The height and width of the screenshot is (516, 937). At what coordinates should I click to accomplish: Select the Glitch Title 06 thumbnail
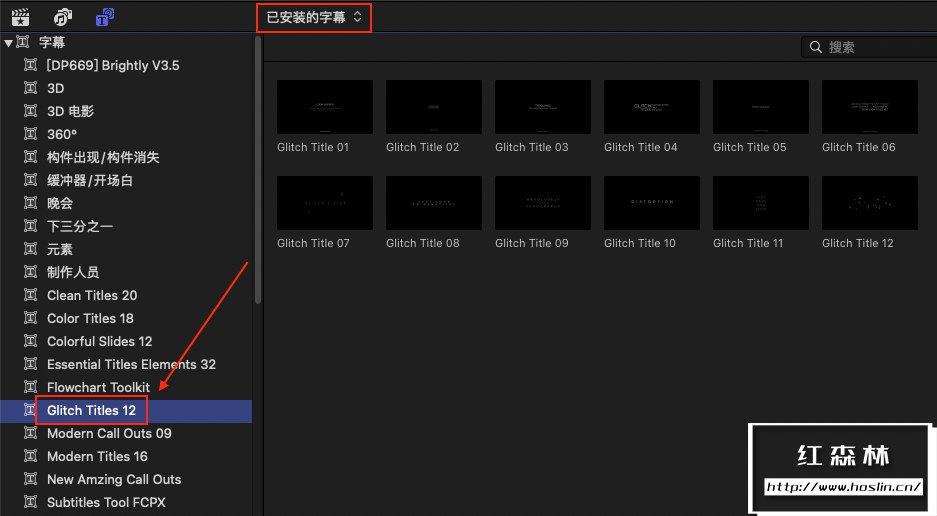tap(870, 107)
